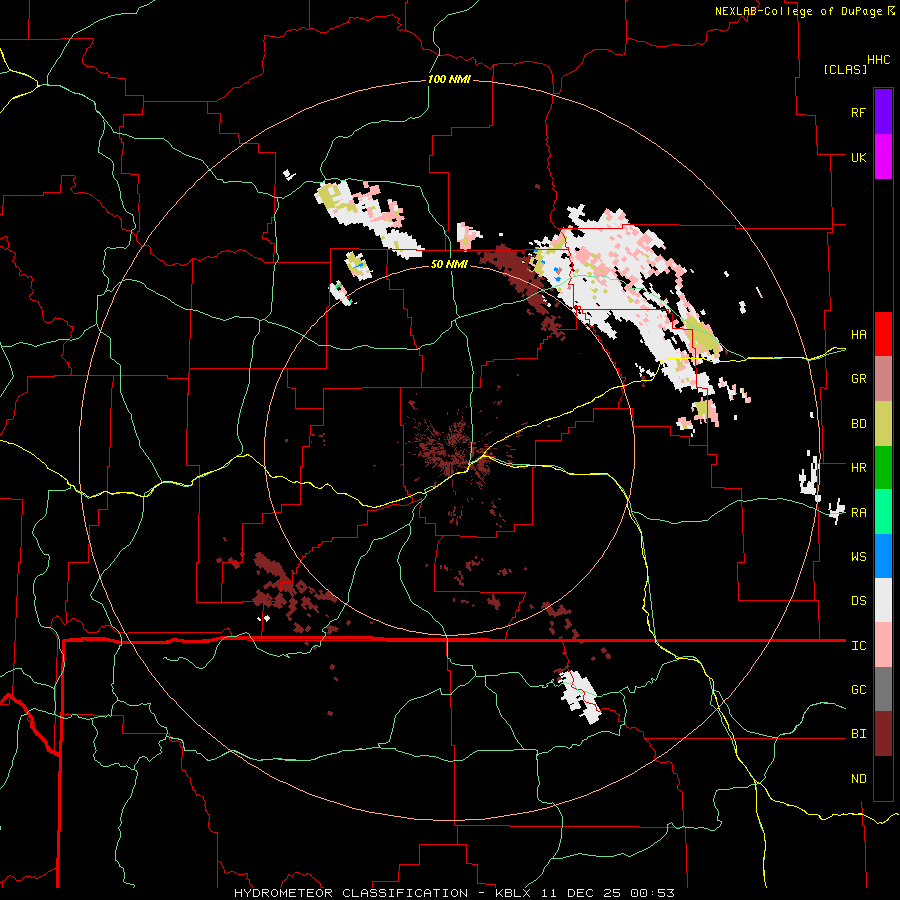Click the ND black legend color block

[883, 778]
